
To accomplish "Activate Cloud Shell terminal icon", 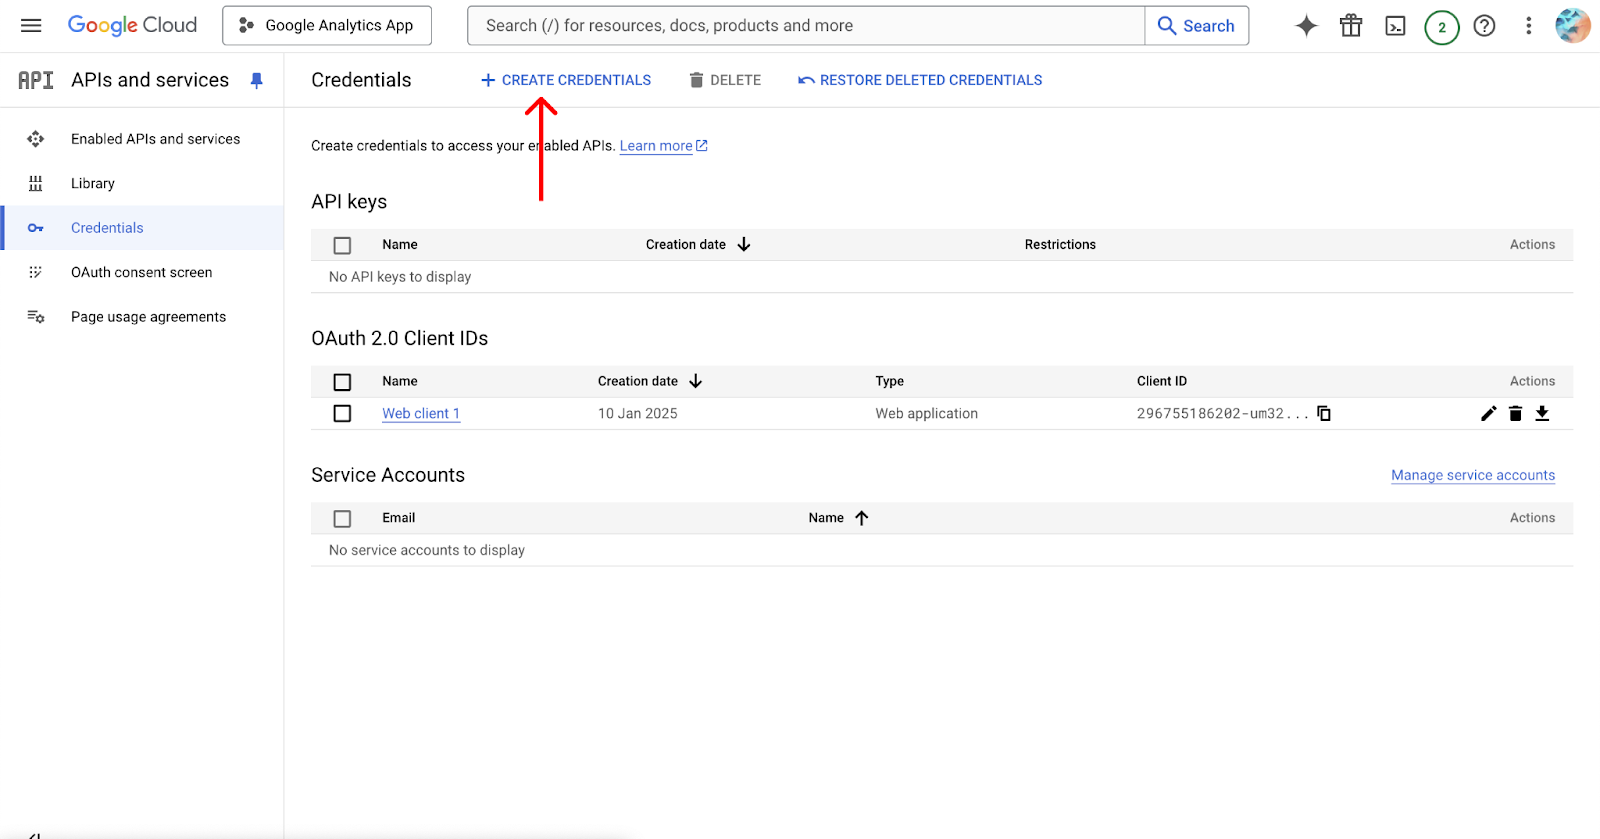I will (1395, 26).
